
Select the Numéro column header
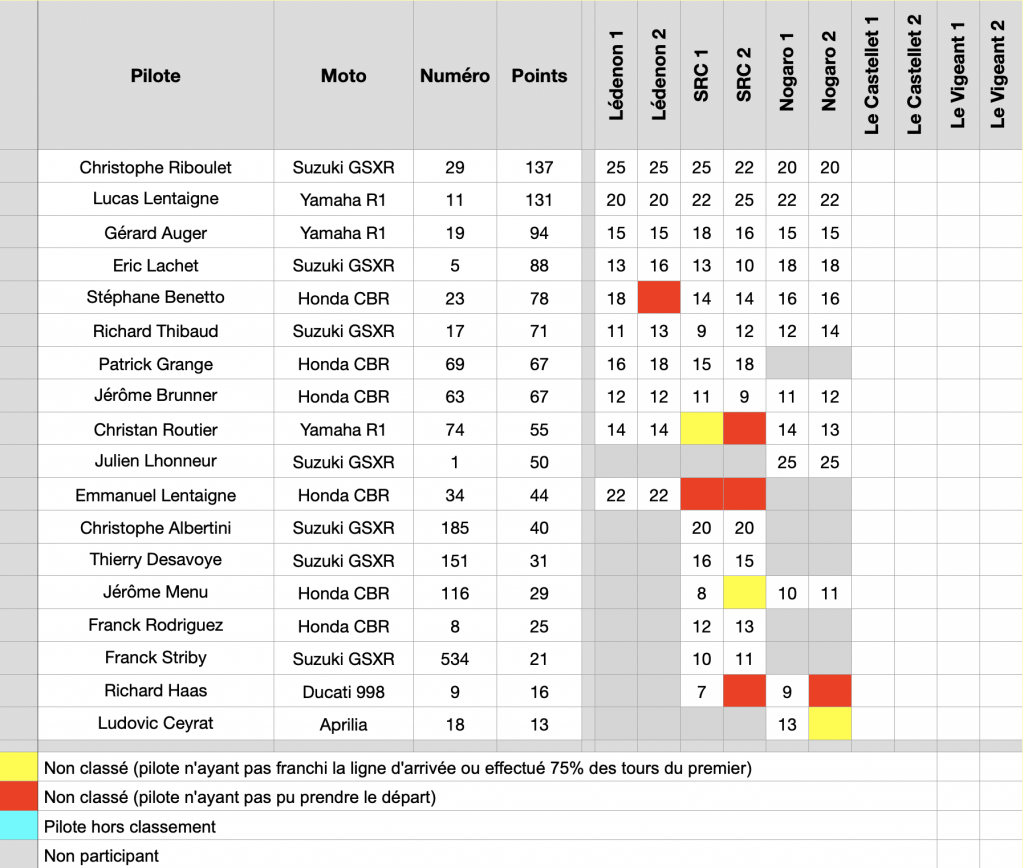tap(455, 76)
